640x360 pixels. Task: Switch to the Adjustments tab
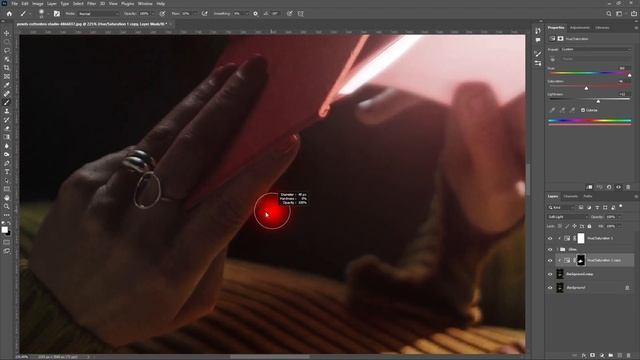[580, 28]
